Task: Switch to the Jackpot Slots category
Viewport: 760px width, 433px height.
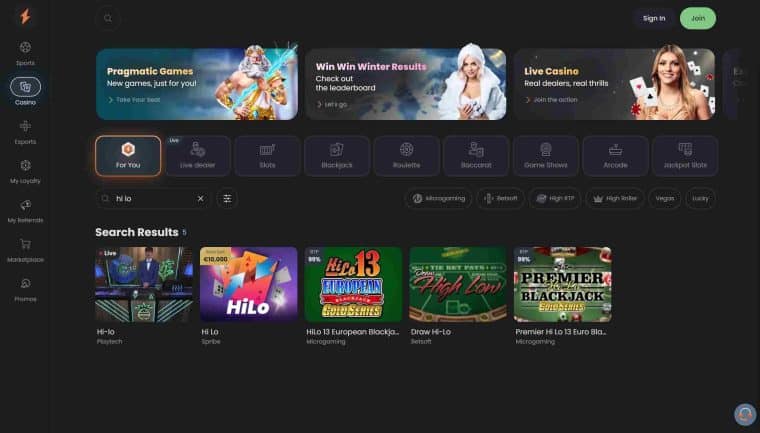Action: 685,156
